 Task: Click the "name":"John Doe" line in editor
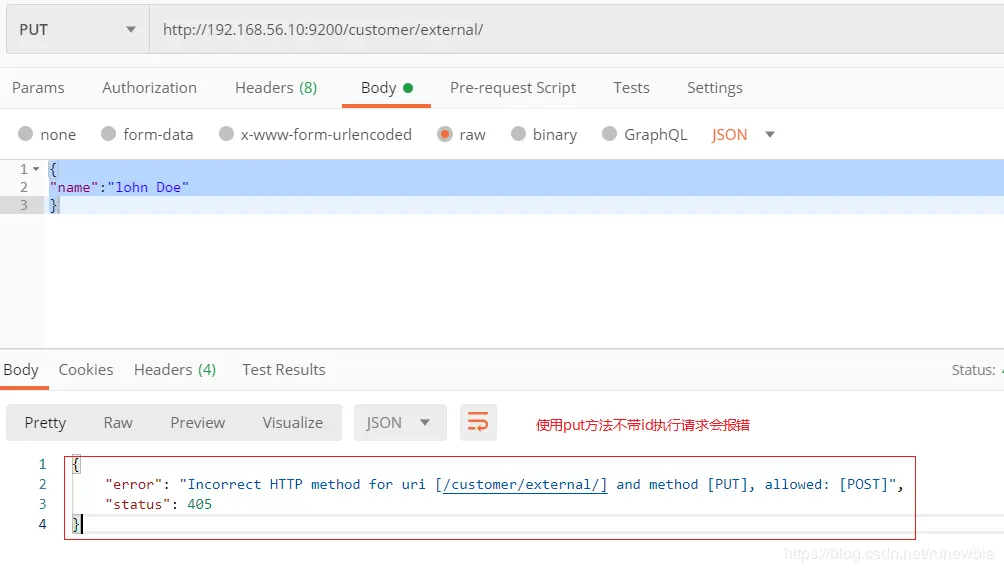tap(119, 187)
